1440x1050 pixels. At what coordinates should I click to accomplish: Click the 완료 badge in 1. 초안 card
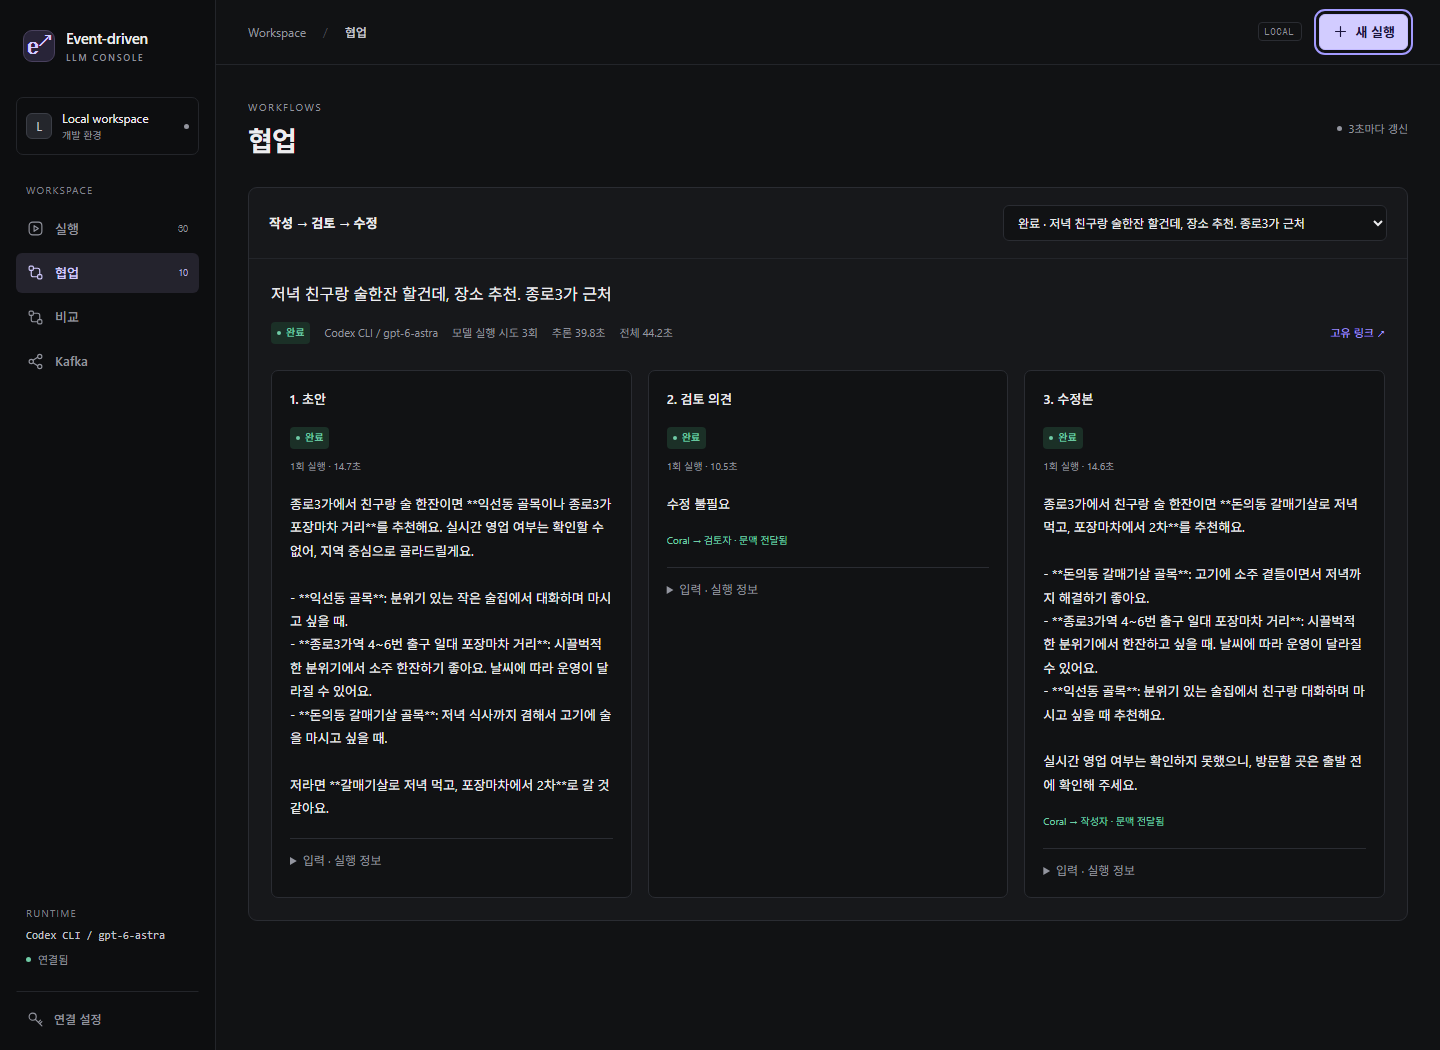point(310,438)
